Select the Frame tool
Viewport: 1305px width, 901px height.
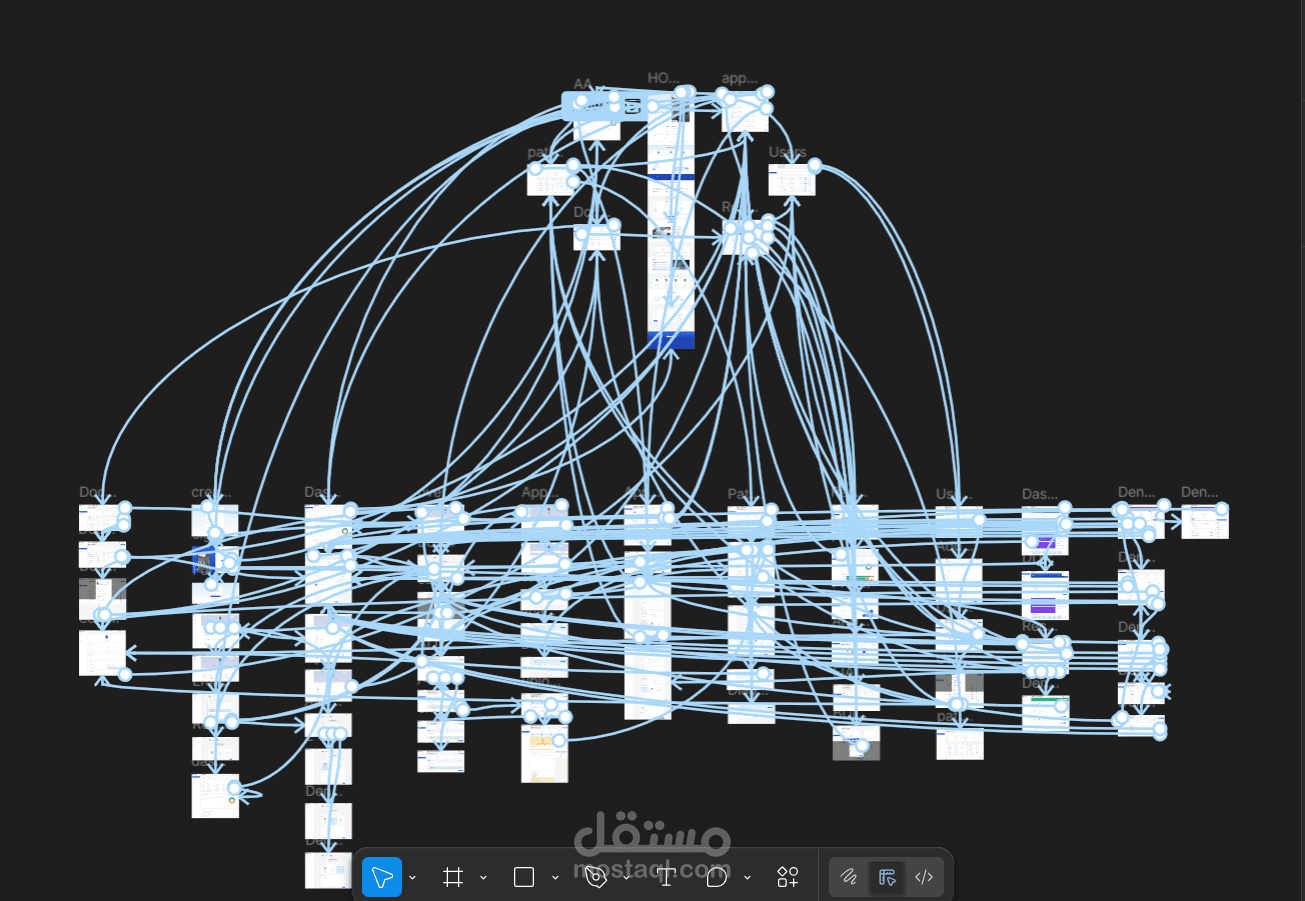tap(453, 877)
